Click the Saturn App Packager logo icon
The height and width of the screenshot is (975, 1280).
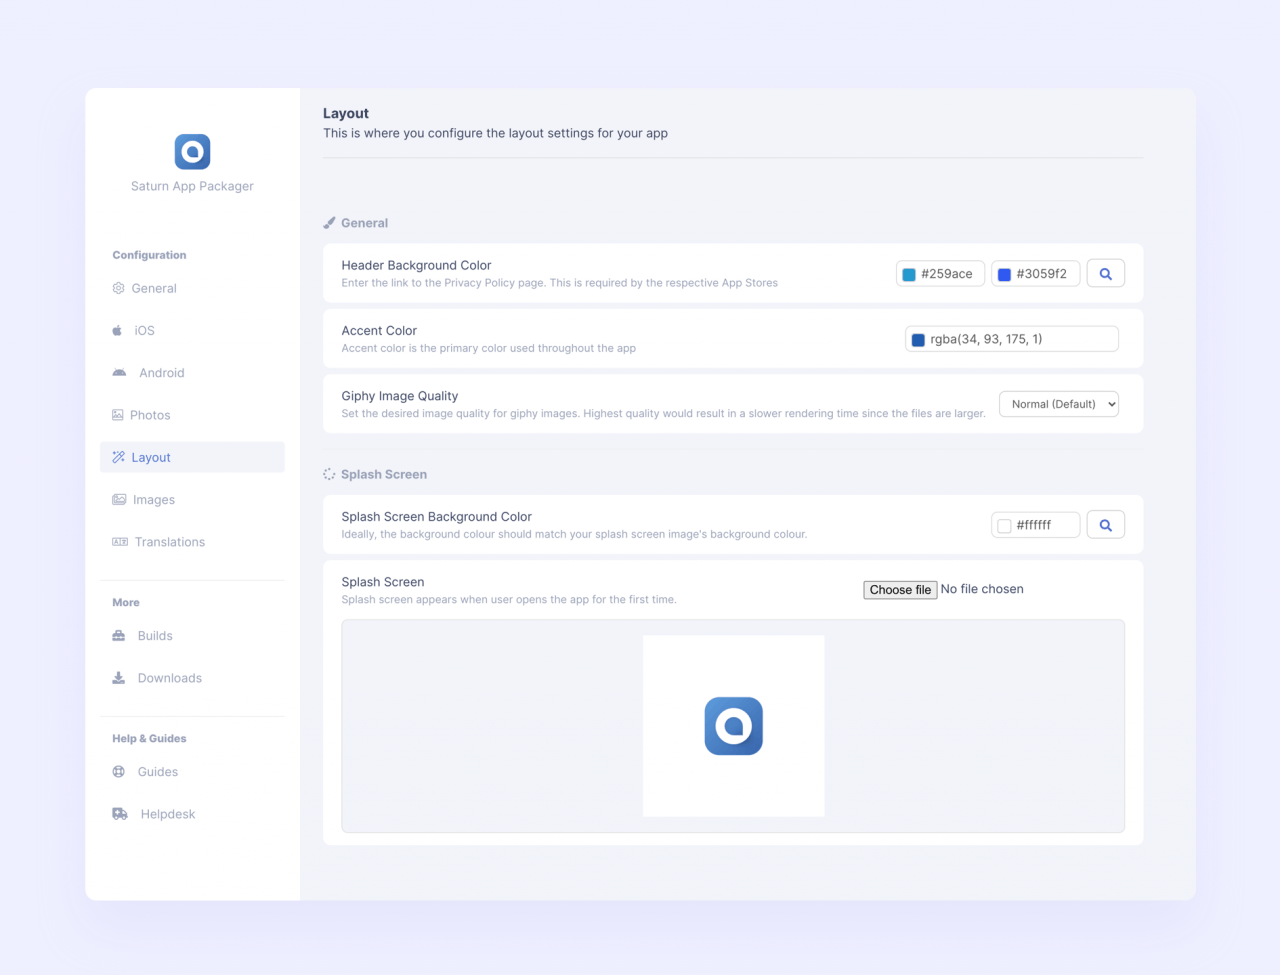(x=192, y=152)
